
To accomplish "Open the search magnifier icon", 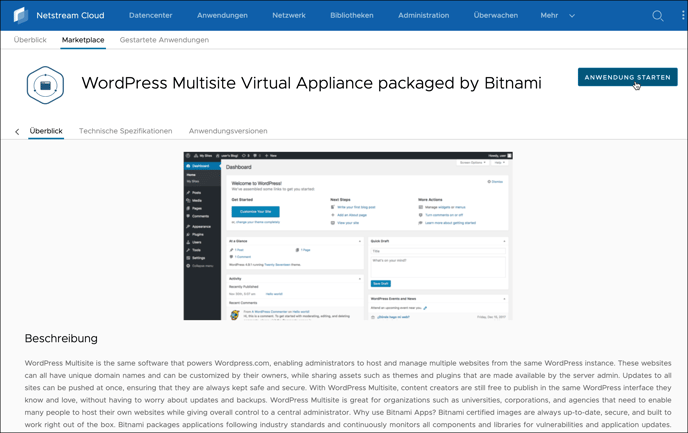I will click(657, 16).
